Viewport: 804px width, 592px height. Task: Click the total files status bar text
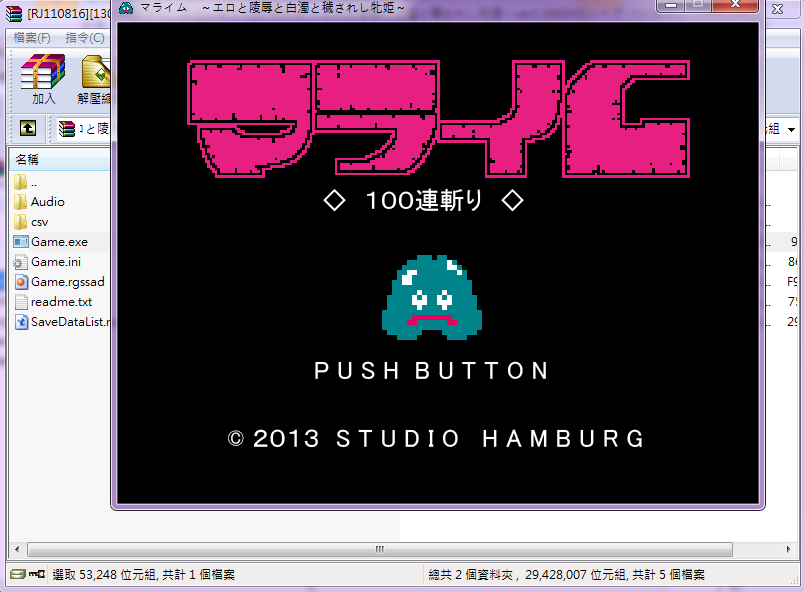[x=567, y=575]
